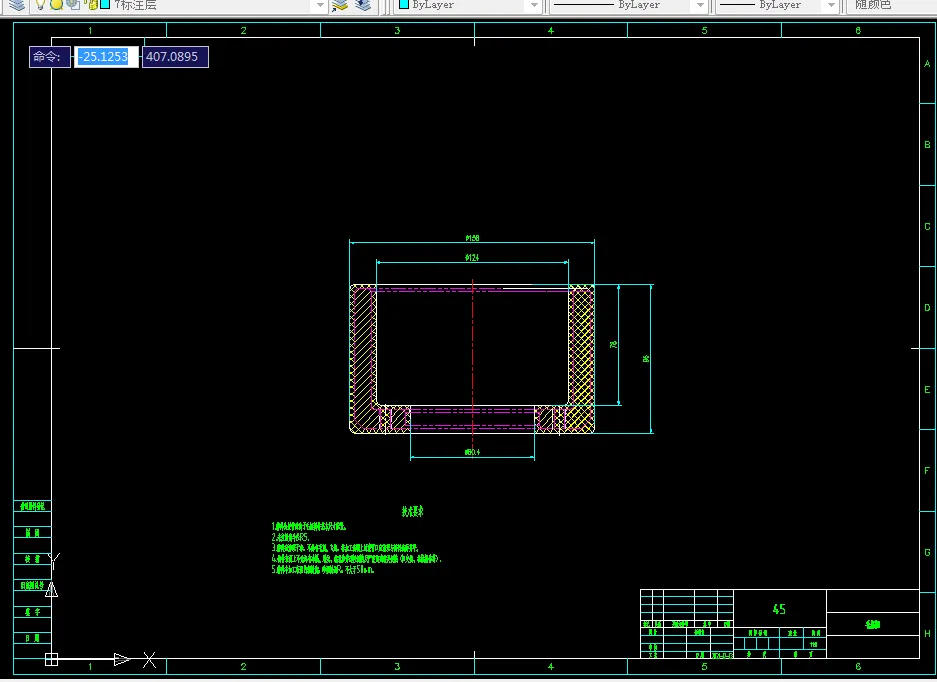This screenshot has height=682, width=937.
Task: Click zone number 3 on top border
Action: click(397, 30)
